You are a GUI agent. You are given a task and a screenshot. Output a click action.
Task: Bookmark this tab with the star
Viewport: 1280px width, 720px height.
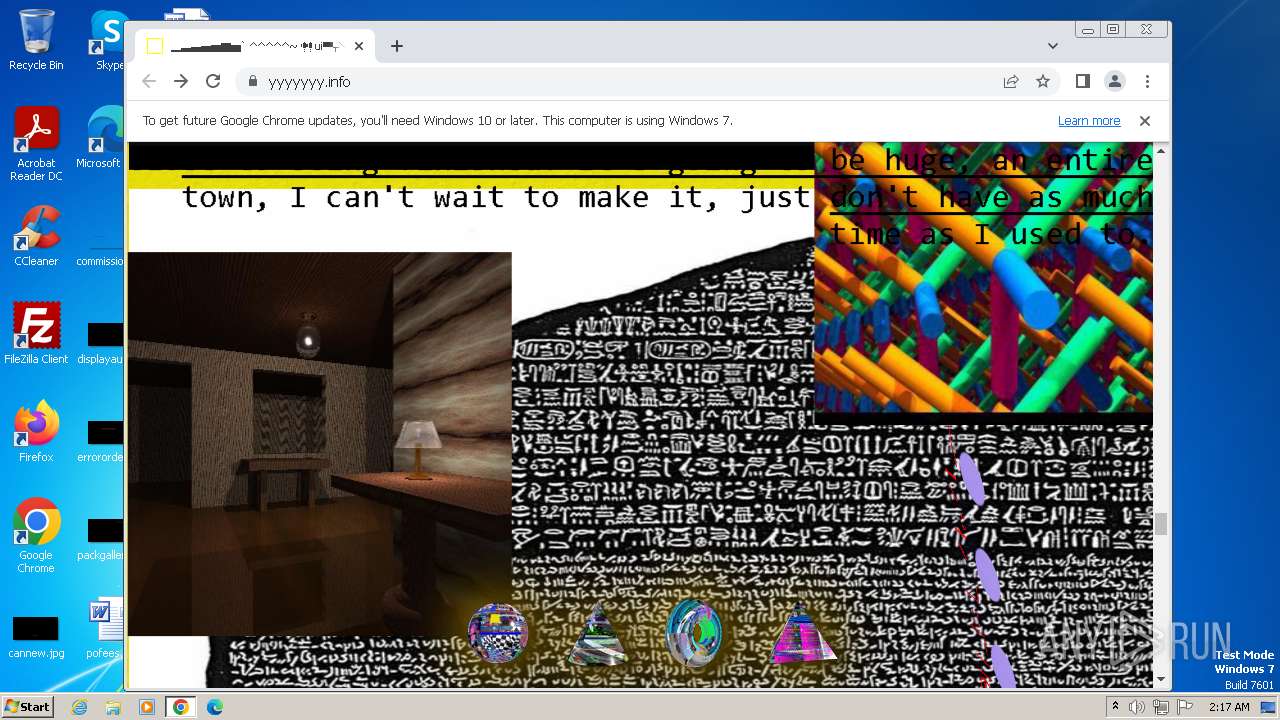pos(1043,82)
